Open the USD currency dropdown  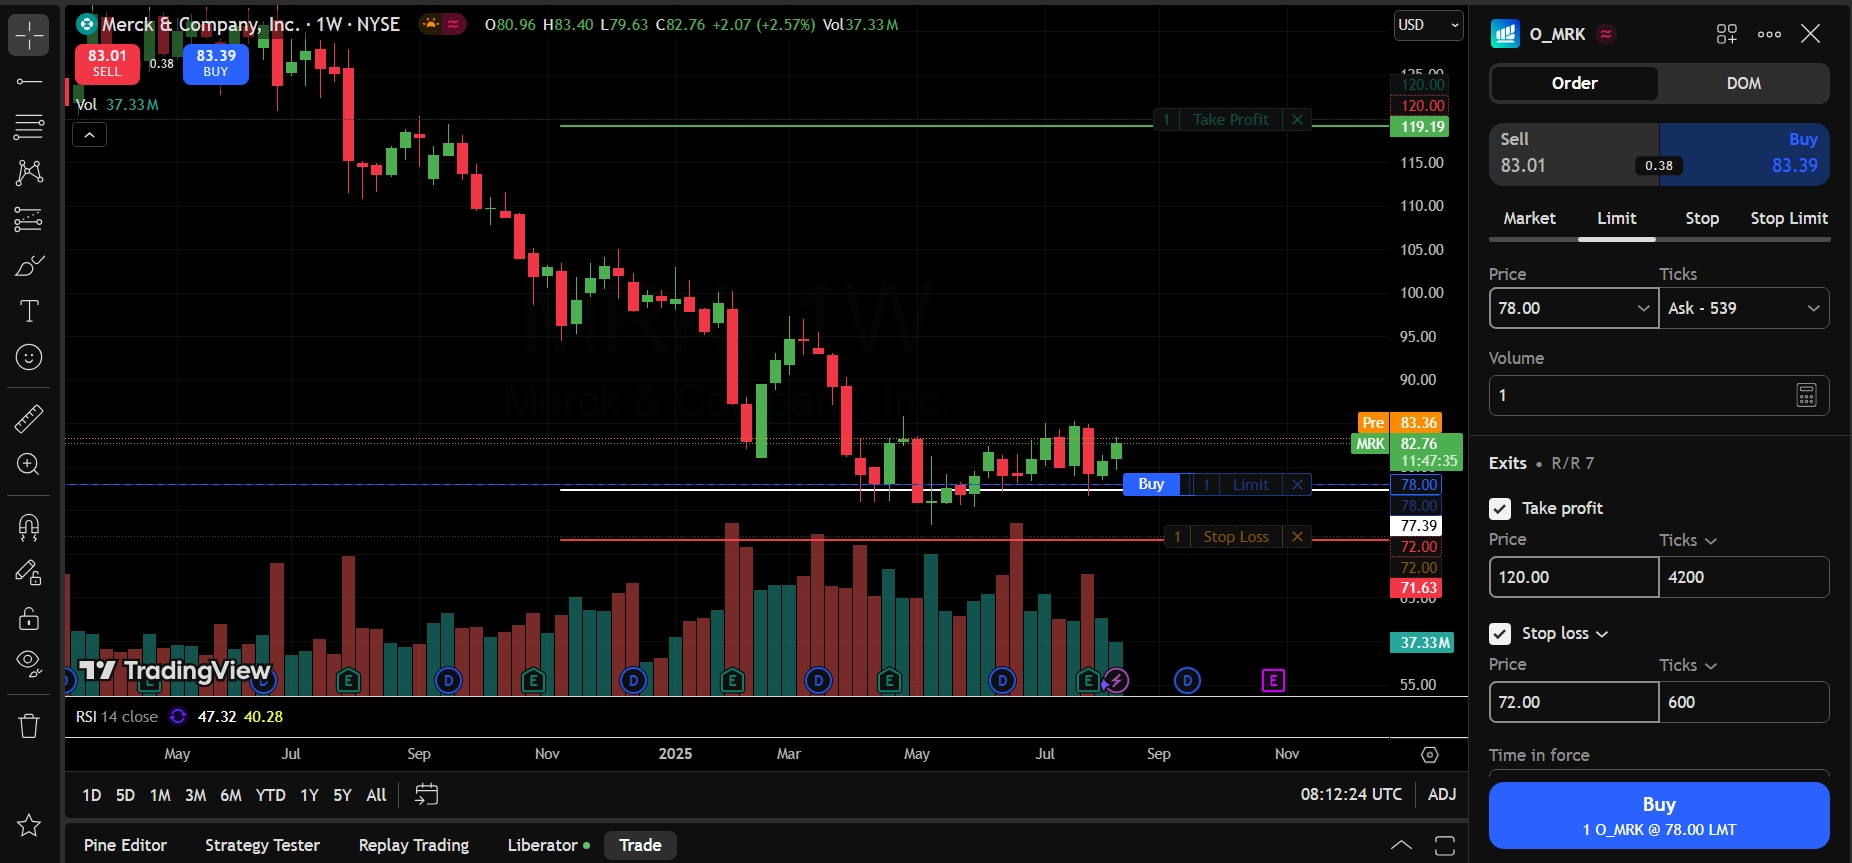pos(1429,25)
